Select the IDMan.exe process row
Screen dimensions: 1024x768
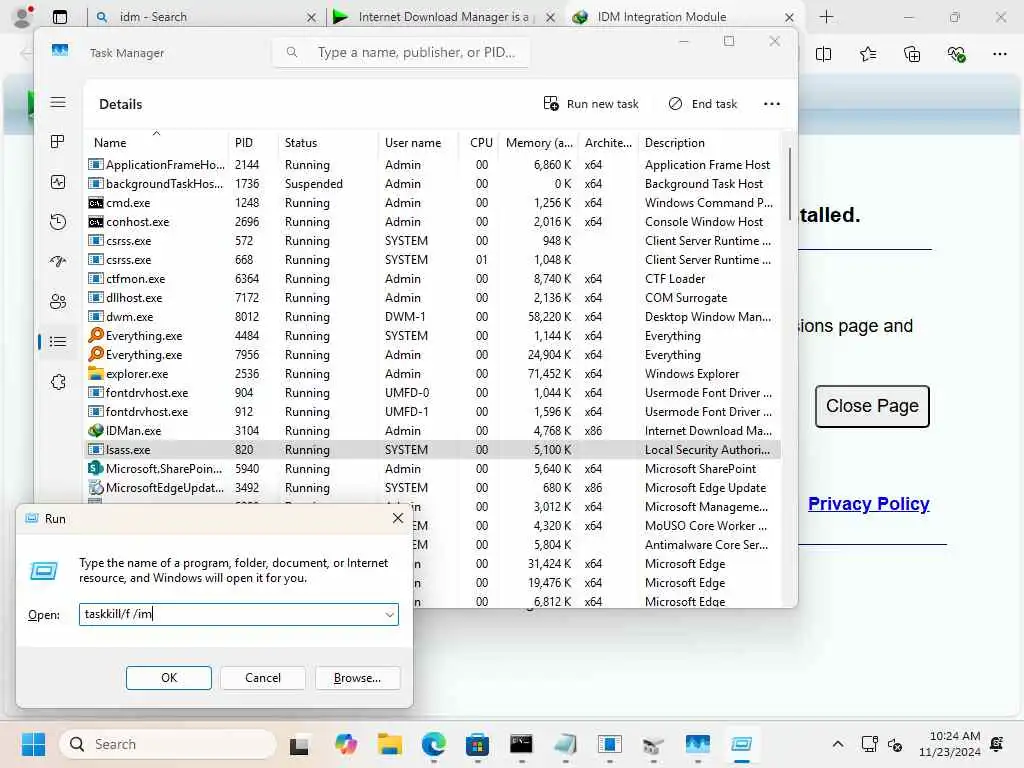pyautogui.click(x=433, y=431)
